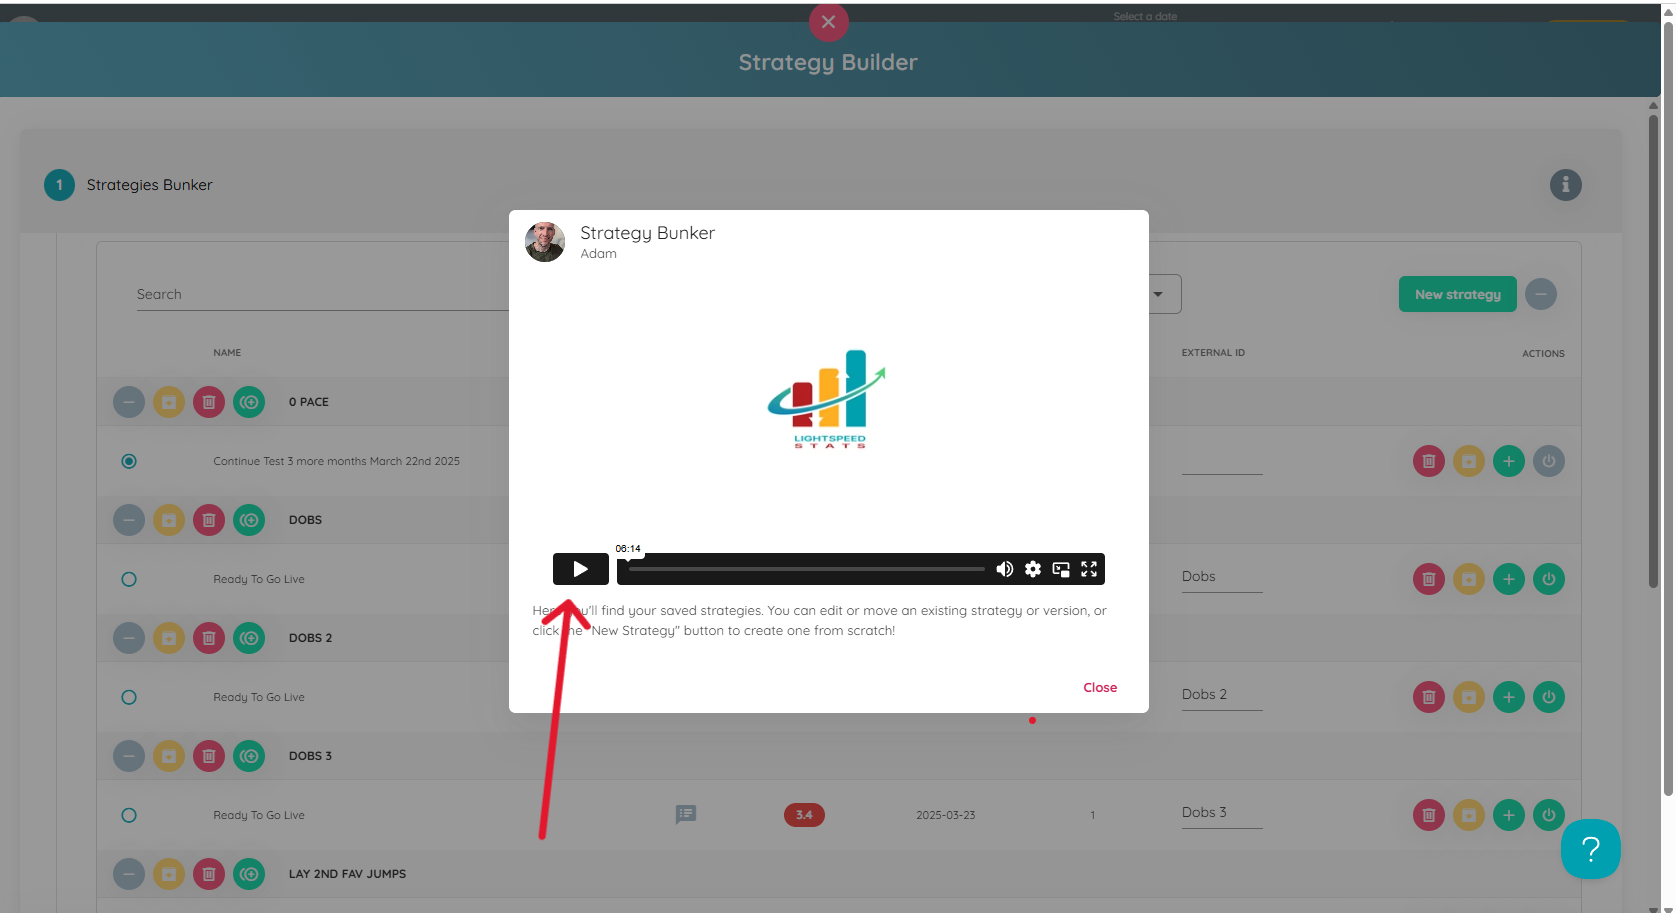Duplicate the LAY 2ND FAV JUMPS group
The image size is (1676, 913).
tap(248, 874)
